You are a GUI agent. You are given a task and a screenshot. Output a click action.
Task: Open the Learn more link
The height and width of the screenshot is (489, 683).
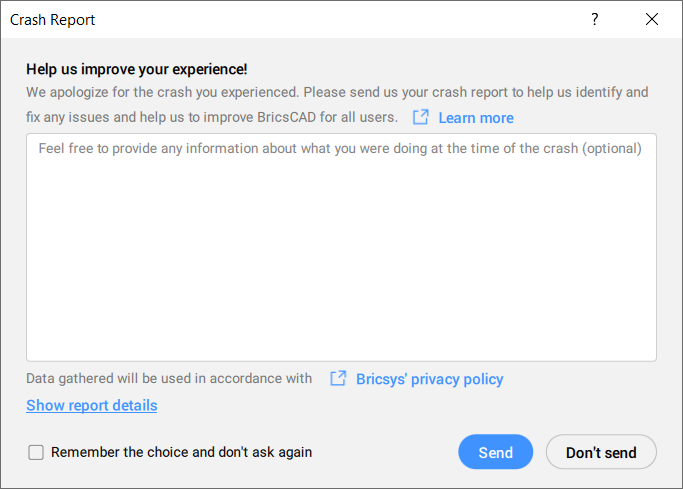point(475,118)
